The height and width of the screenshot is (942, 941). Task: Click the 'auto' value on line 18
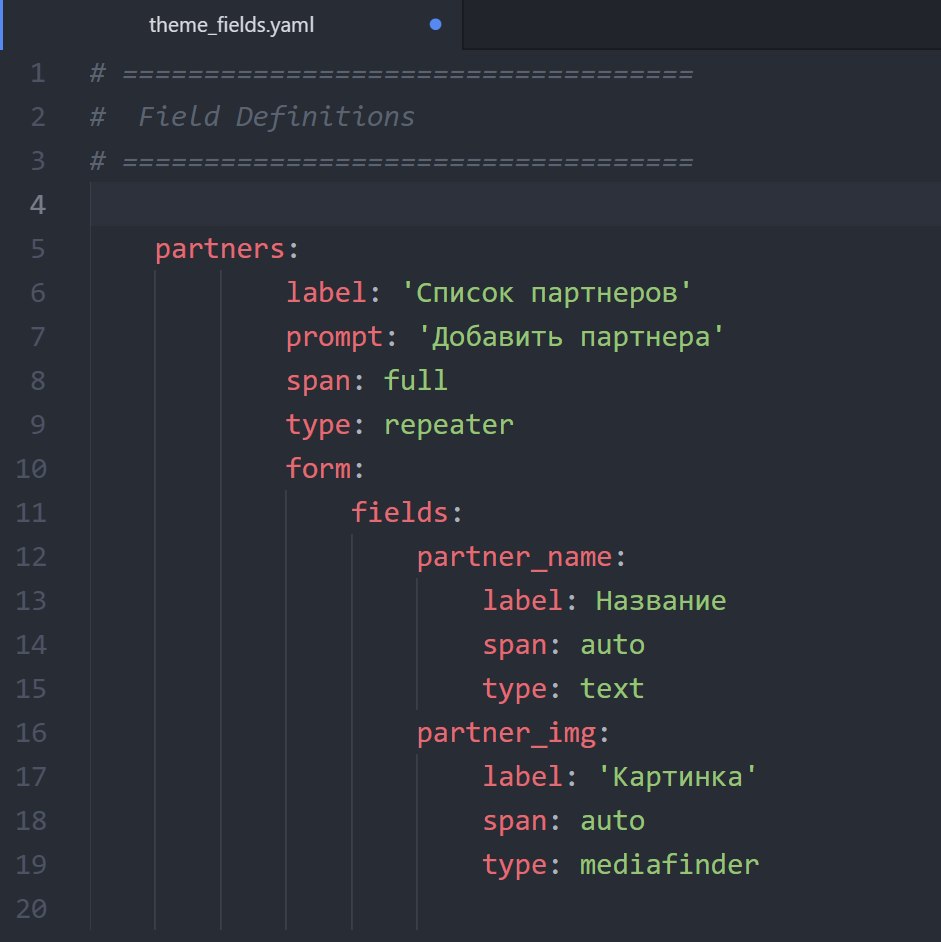click(612, 821)
